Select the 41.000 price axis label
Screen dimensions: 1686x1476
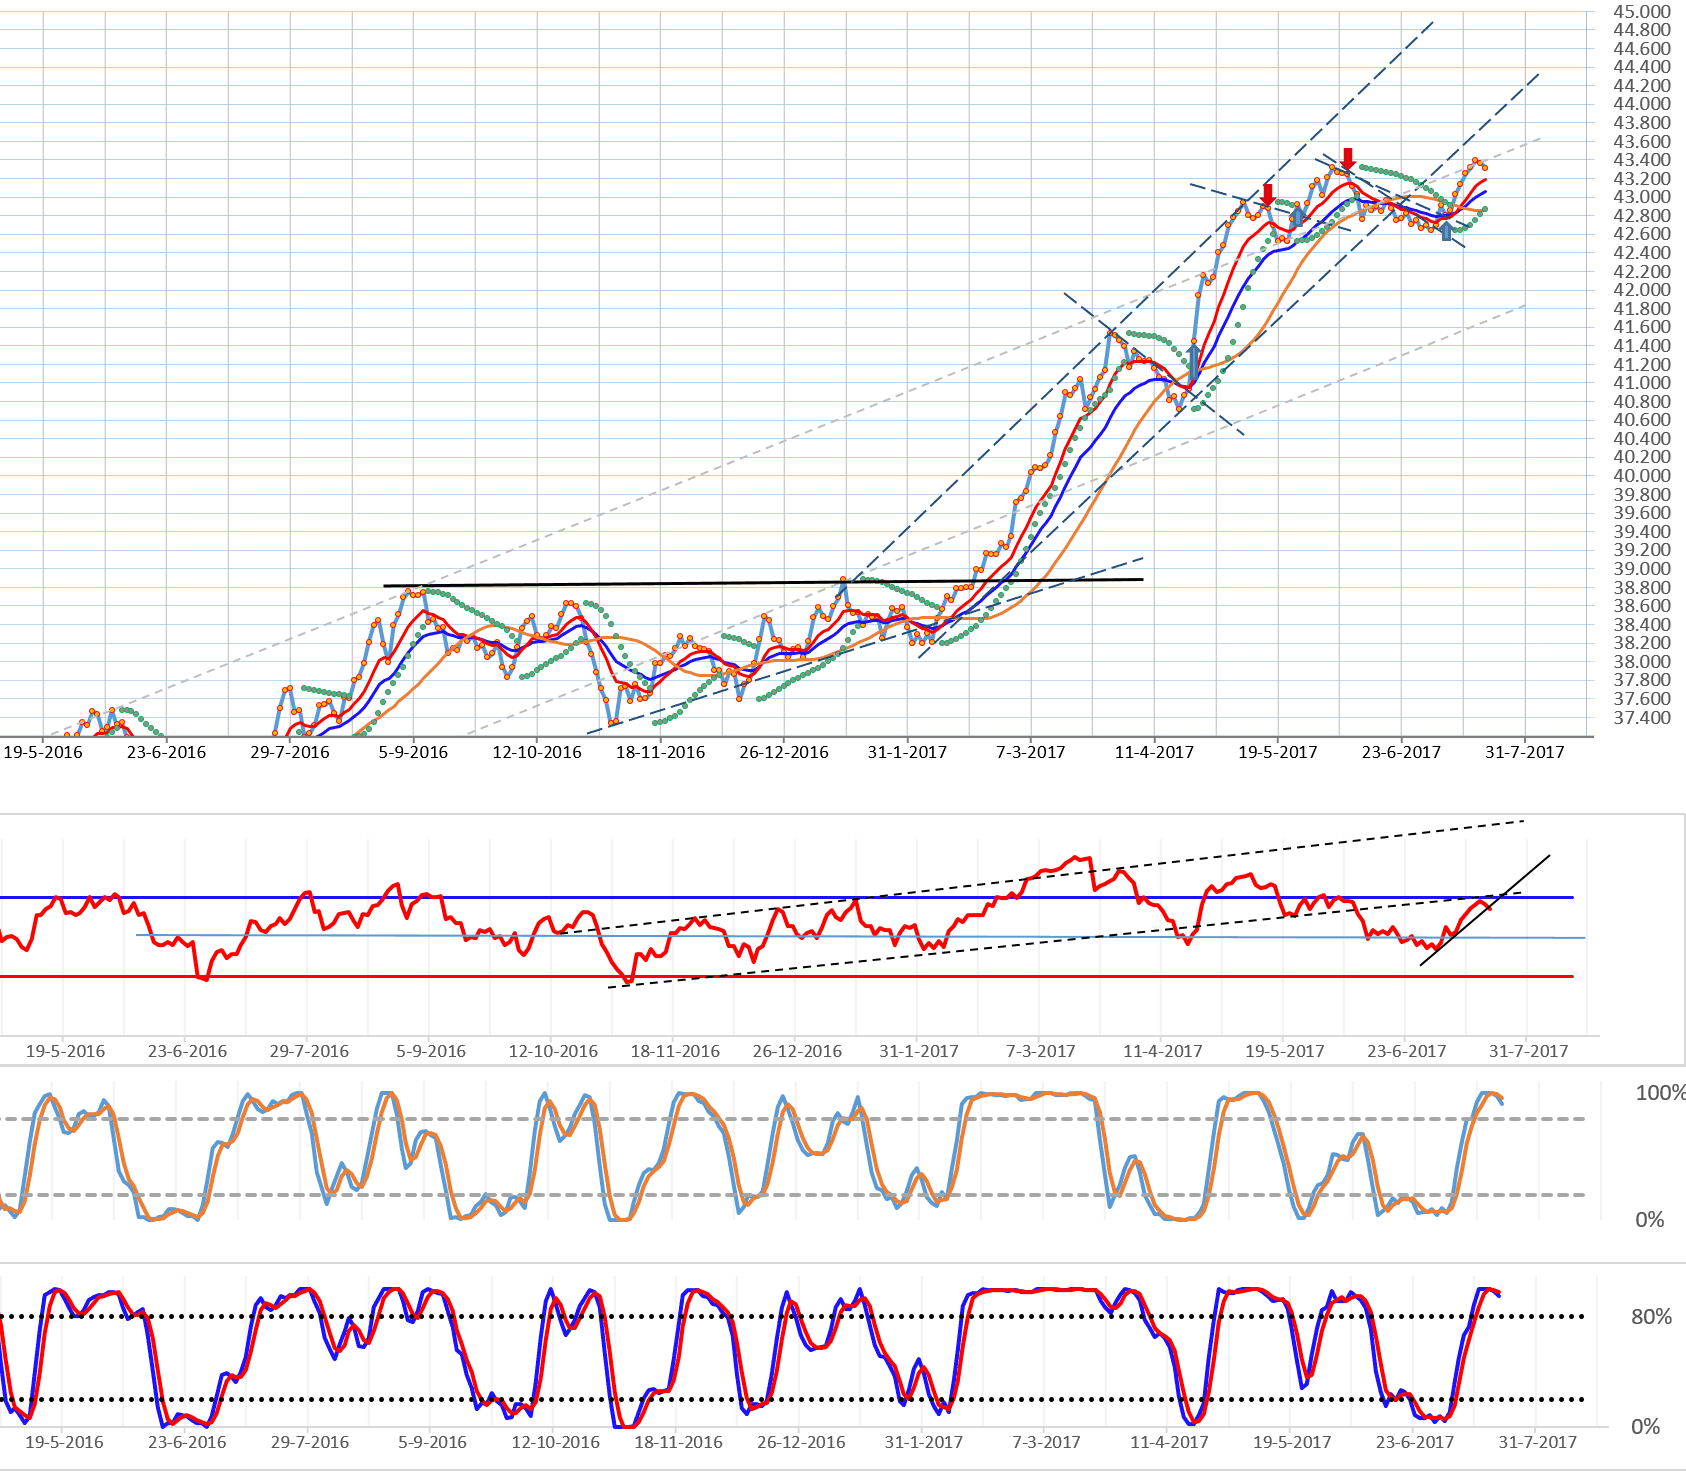(x=1642, y=383)
